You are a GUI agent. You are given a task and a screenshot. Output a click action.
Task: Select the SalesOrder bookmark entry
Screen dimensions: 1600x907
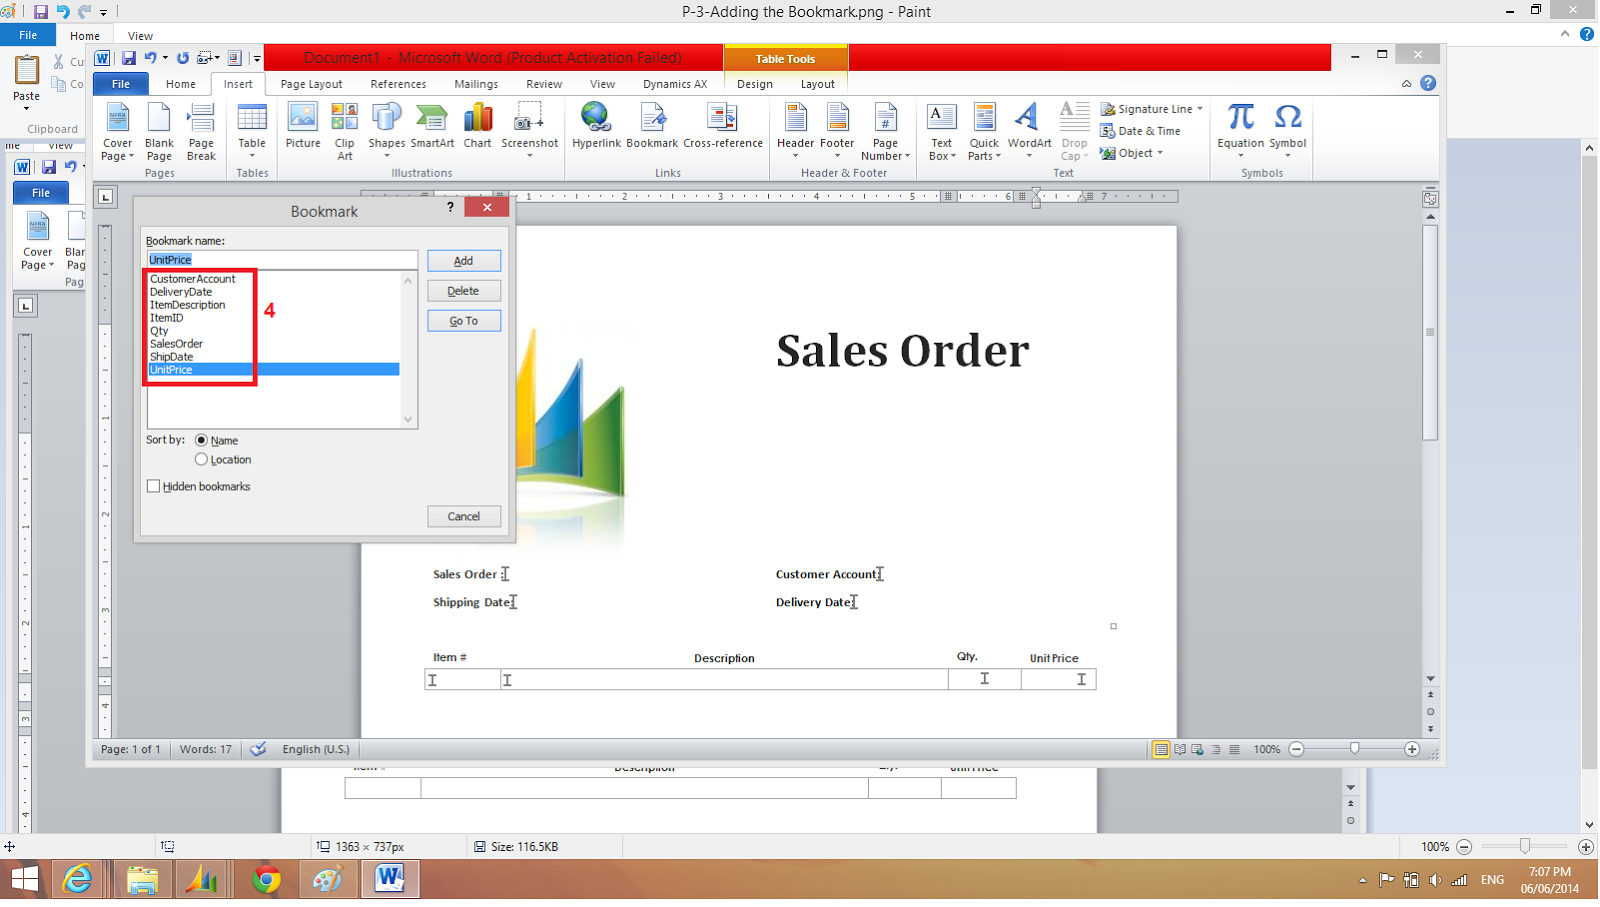176,344
